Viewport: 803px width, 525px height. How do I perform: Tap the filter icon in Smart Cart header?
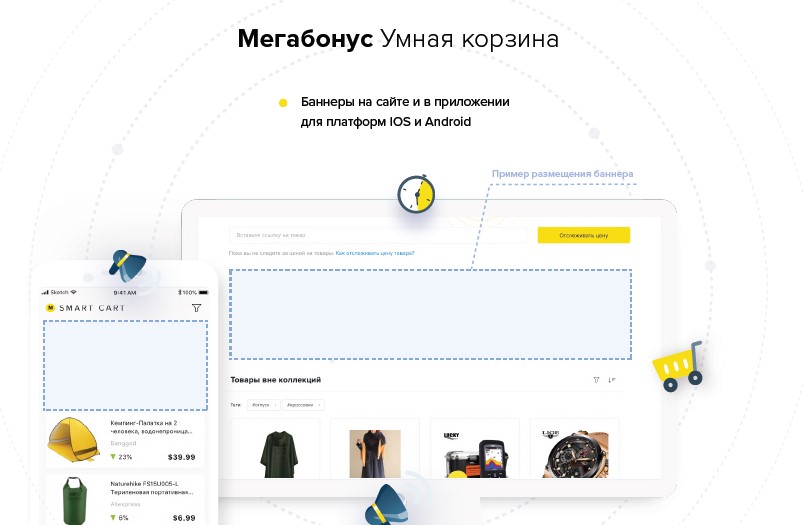196,308
